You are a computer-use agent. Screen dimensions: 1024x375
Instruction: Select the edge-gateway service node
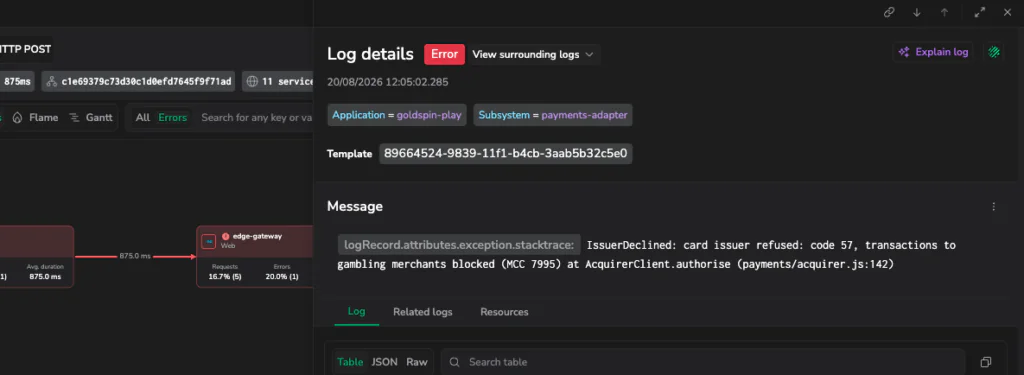coord(255,256)
